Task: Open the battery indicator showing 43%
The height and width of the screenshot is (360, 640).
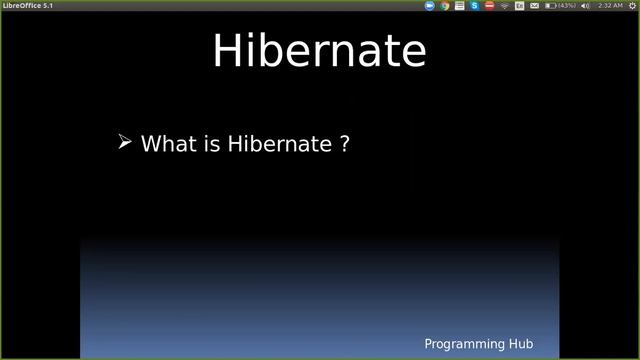Action: click(560, 6)
